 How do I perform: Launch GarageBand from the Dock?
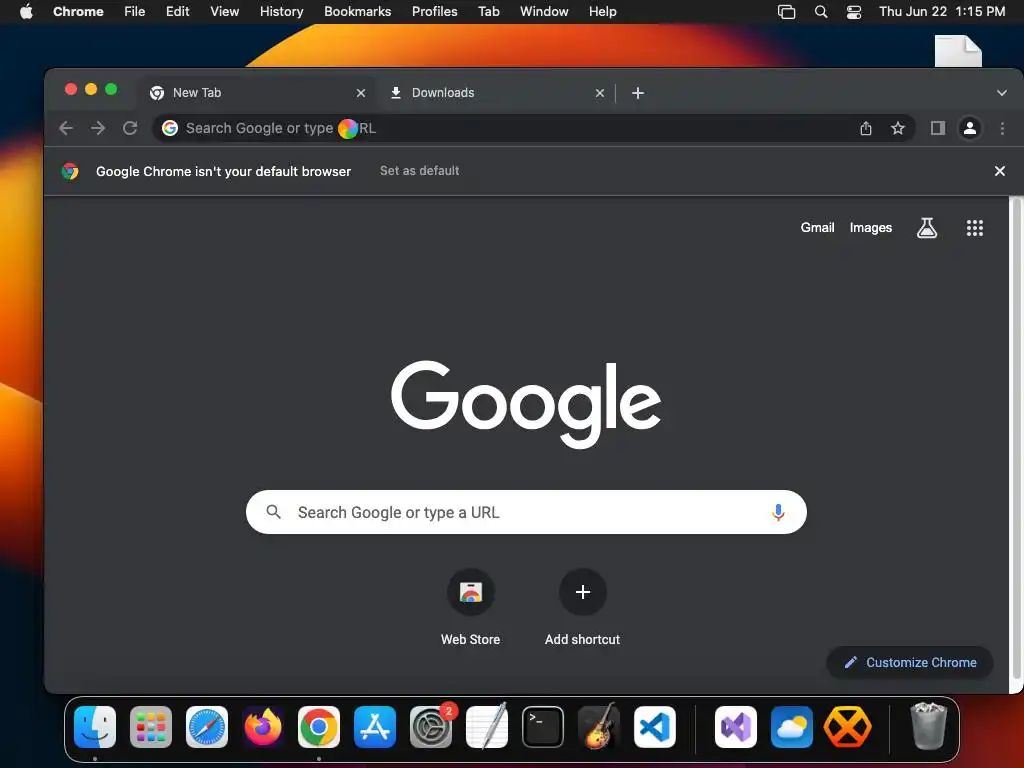[599, 727]
